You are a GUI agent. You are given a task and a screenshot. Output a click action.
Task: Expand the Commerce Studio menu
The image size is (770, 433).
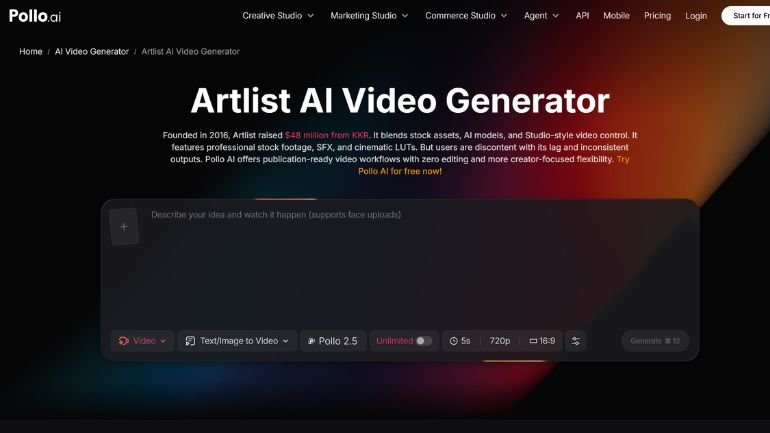(466, 16)
